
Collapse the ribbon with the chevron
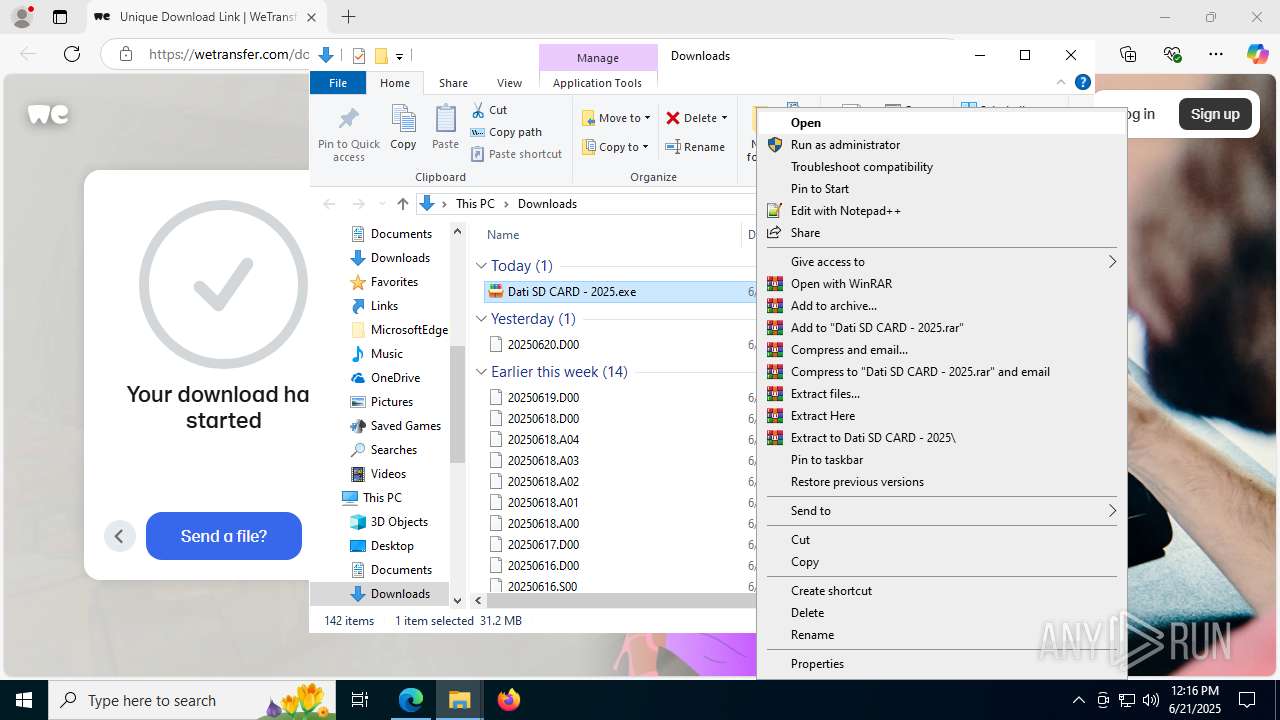1061,83
